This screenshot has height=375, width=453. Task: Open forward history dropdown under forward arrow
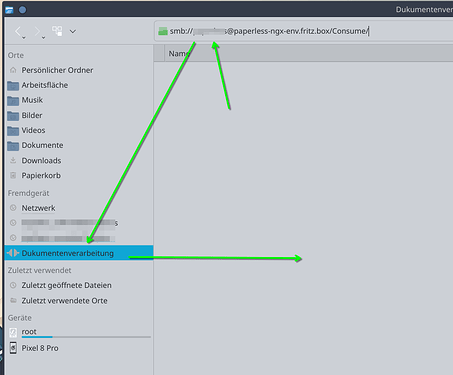[x=43, y=38]
